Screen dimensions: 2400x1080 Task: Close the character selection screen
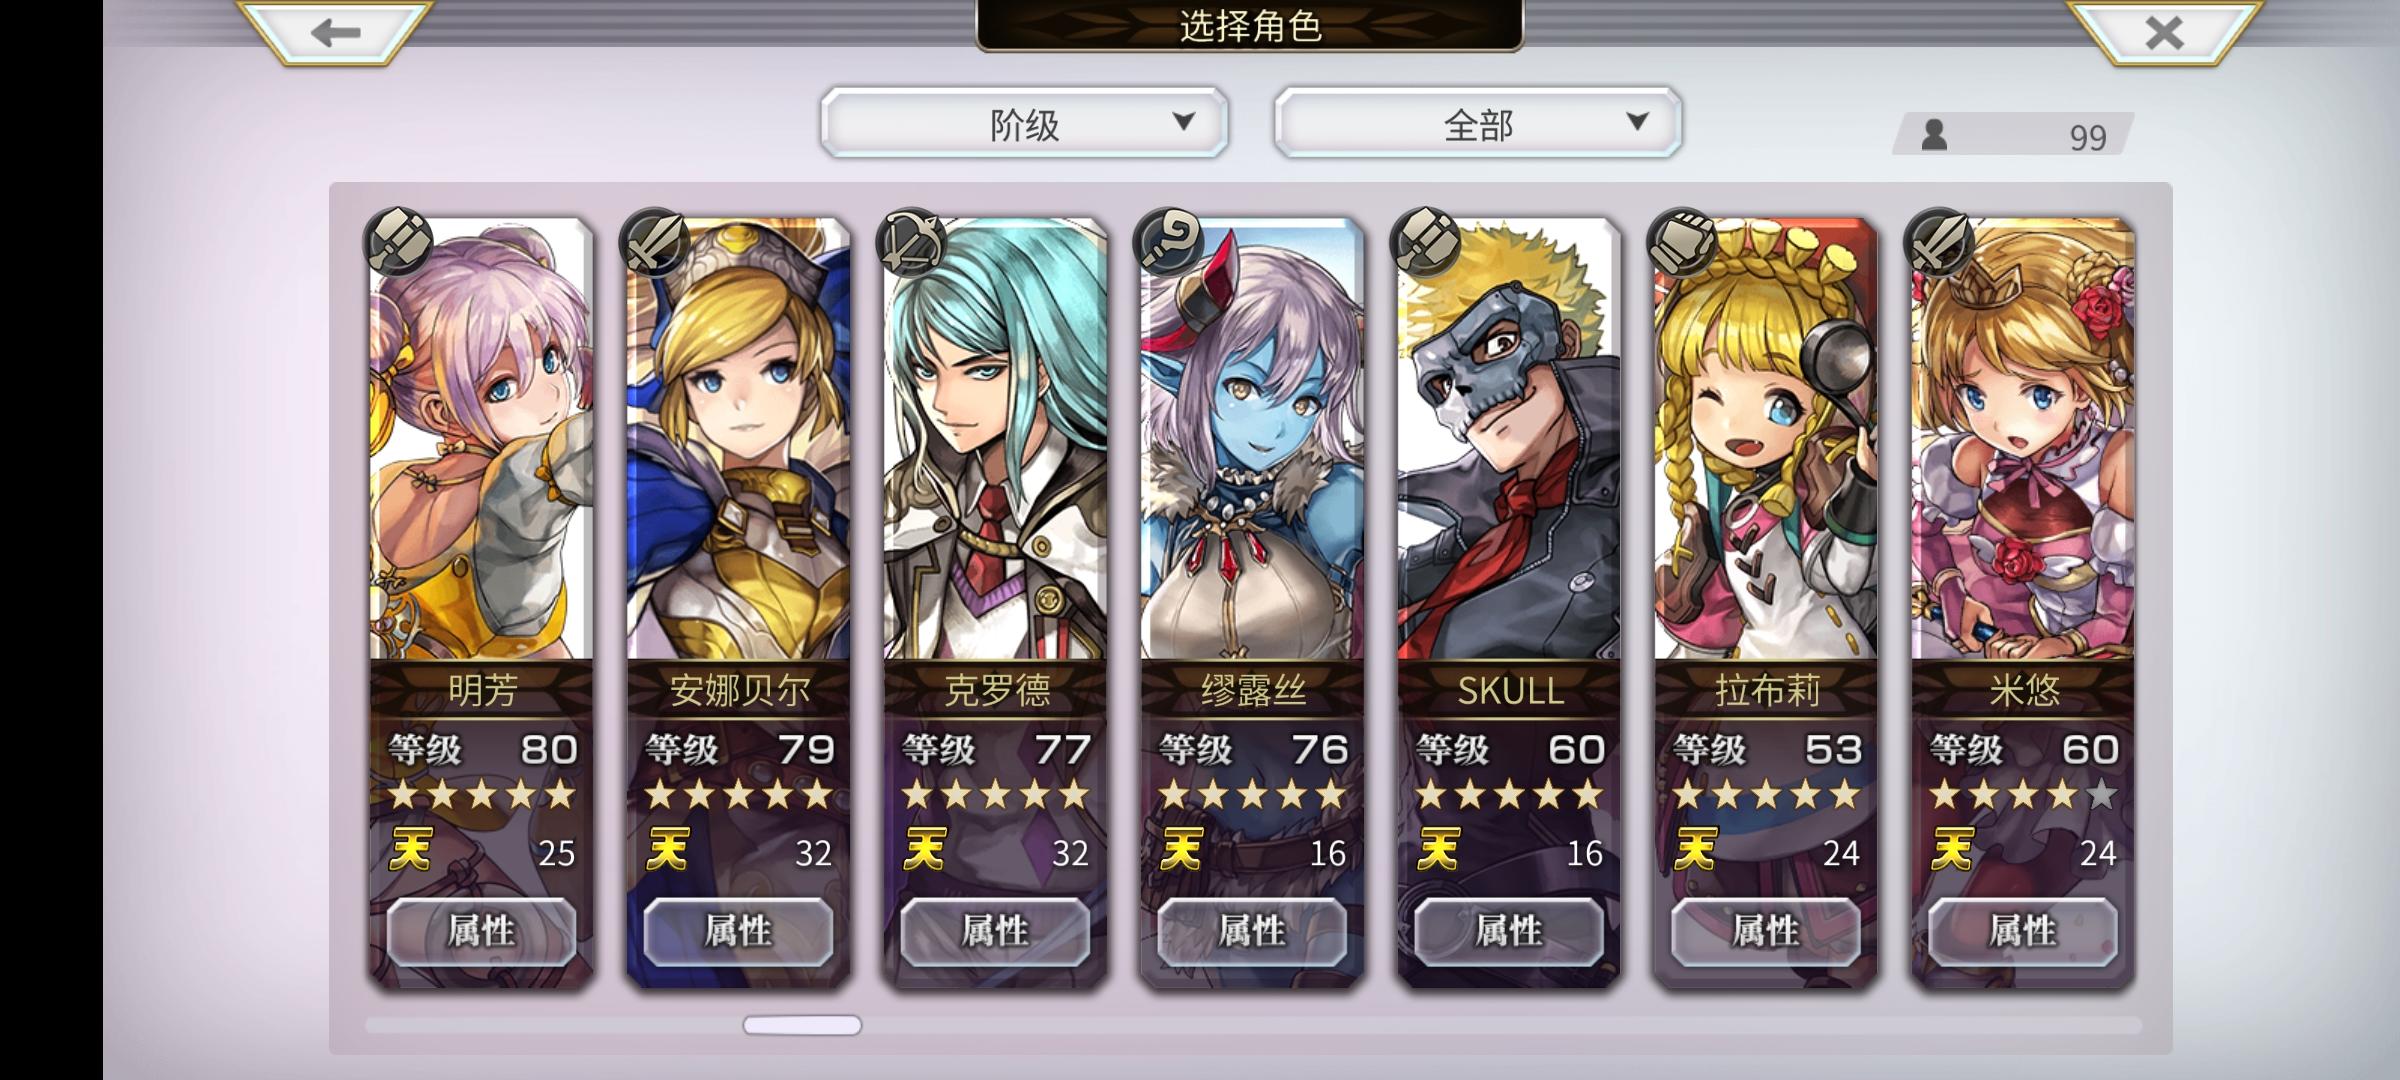[2164, 32]
